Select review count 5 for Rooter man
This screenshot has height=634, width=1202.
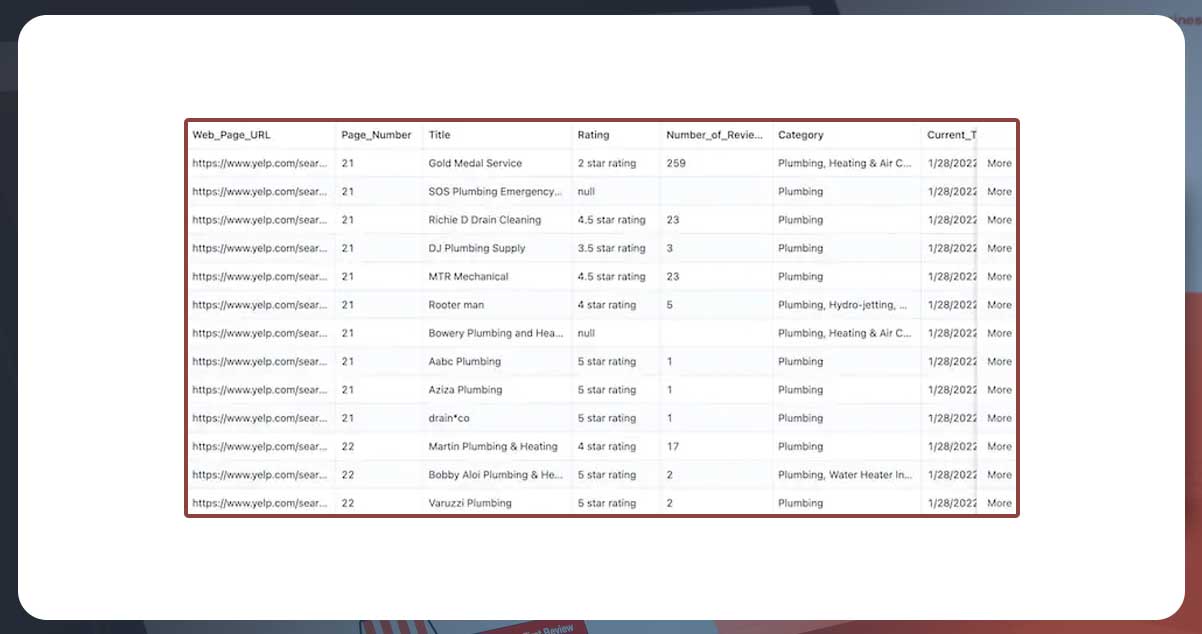pos(670,305)
